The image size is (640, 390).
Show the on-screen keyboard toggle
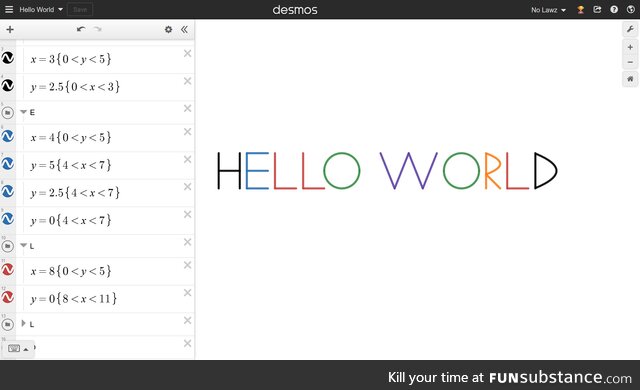(18, 349)
